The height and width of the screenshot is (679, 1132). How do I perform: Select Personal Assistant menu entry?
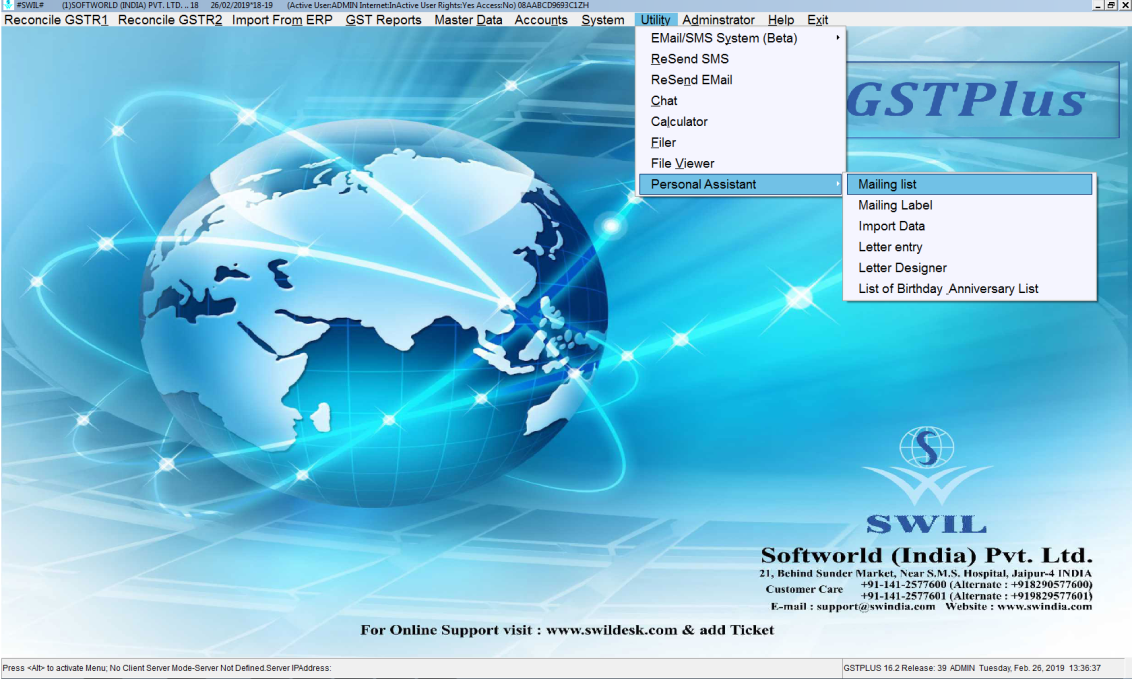741,185
